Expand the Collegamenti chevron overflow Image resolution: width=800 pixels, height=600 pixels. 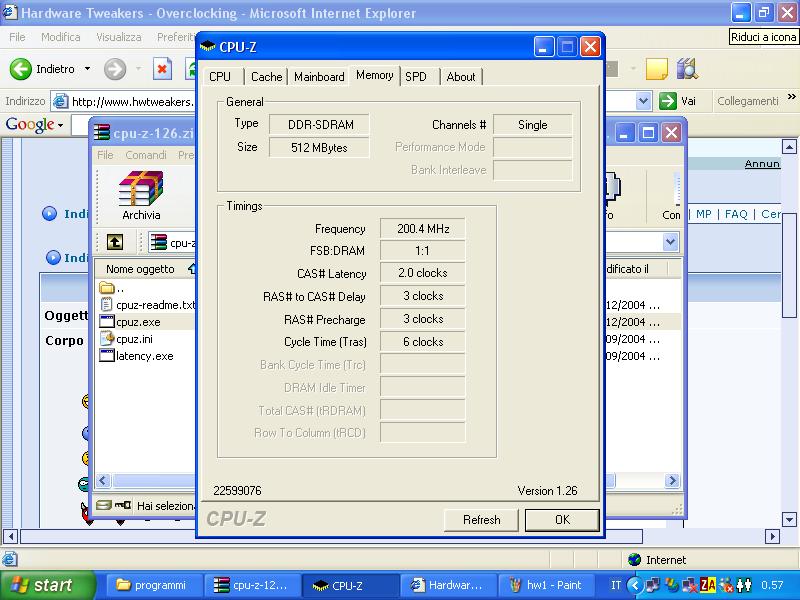click(x=791, y=96)
